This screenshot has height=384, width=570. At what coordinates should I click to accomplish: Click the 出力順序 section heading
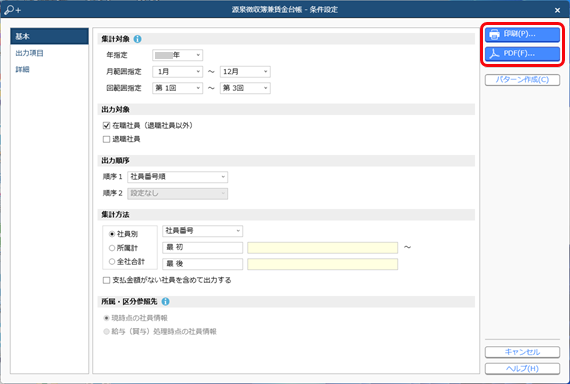click(x=115, y=161)
